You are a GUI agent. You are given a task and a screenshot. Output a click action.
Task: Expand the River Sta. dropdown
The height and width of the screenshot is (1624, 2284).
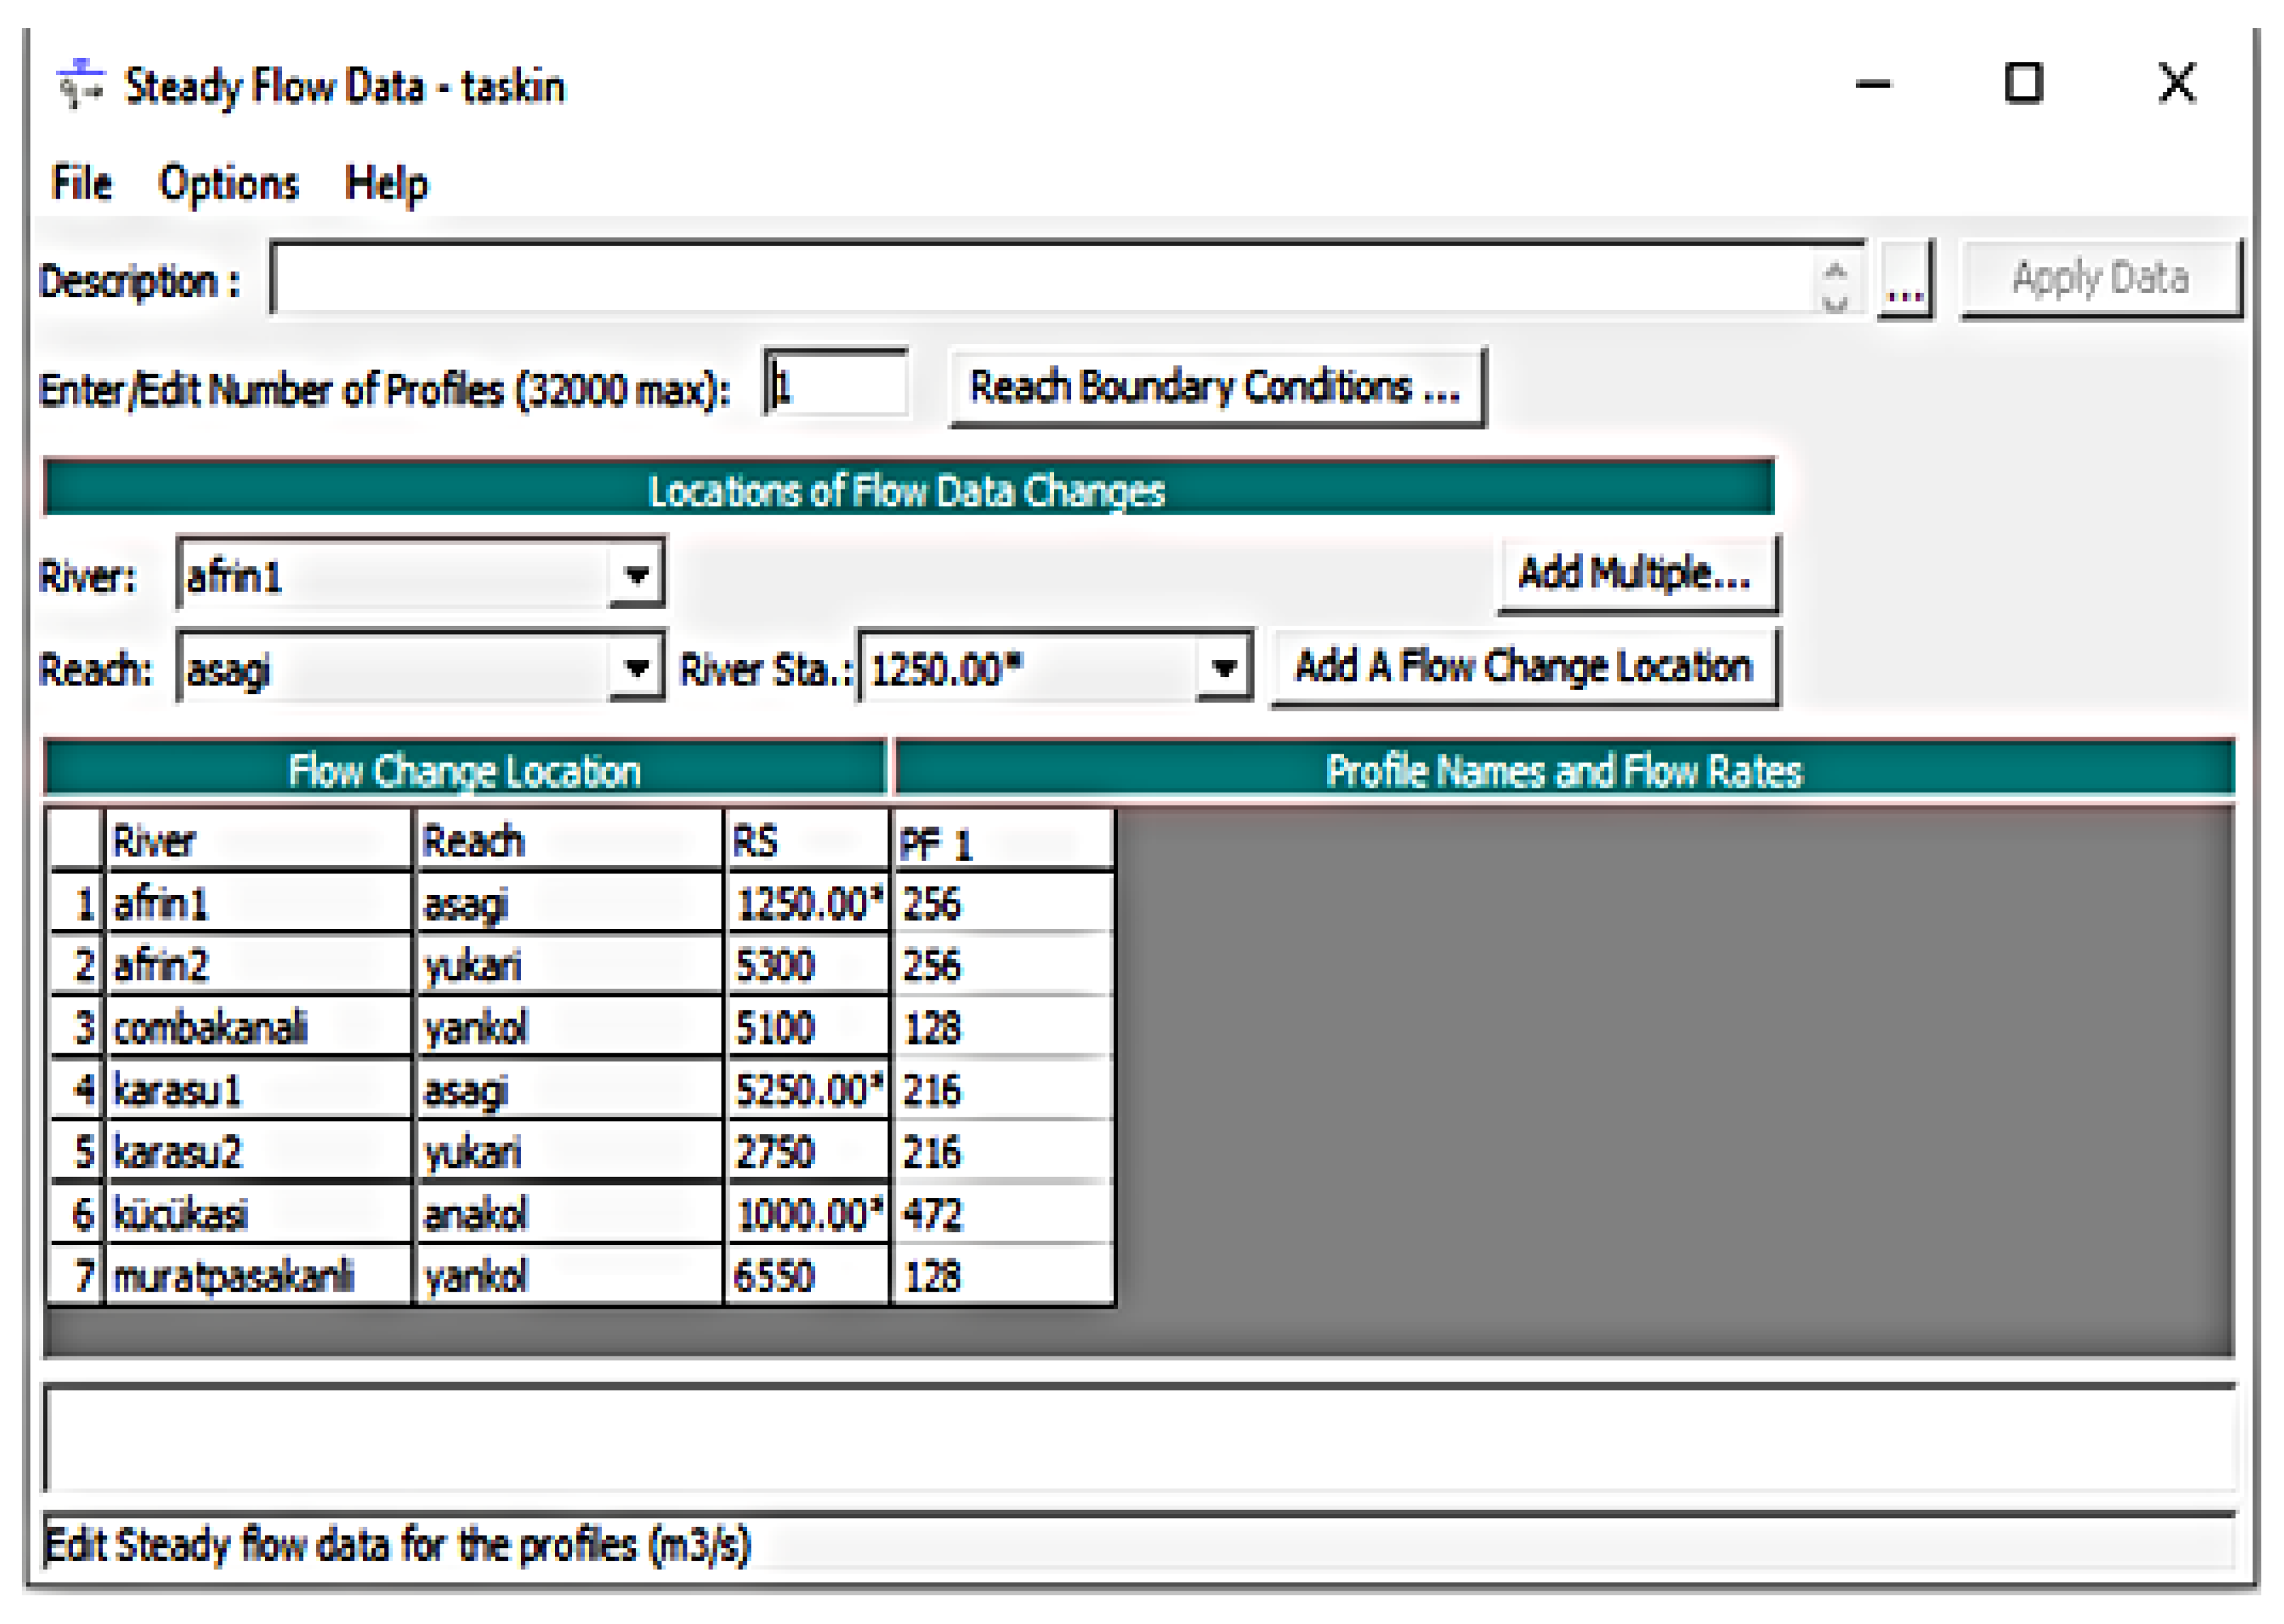coord(1224,668)
